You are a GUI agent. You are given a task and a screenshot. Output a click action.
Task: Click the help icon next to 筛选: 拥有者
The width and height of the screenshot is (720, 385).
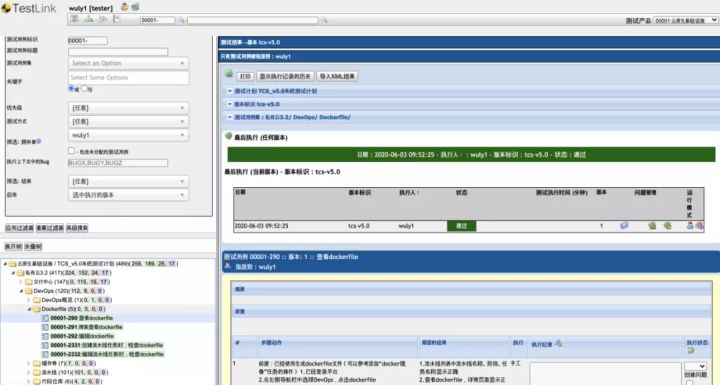tap(39, 141)
